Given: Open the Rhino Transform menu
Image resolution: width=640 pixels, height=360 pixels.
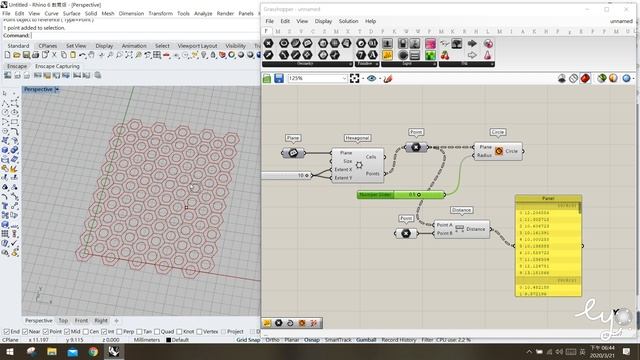Looking at the screenshot, I should tap(160, 13).
